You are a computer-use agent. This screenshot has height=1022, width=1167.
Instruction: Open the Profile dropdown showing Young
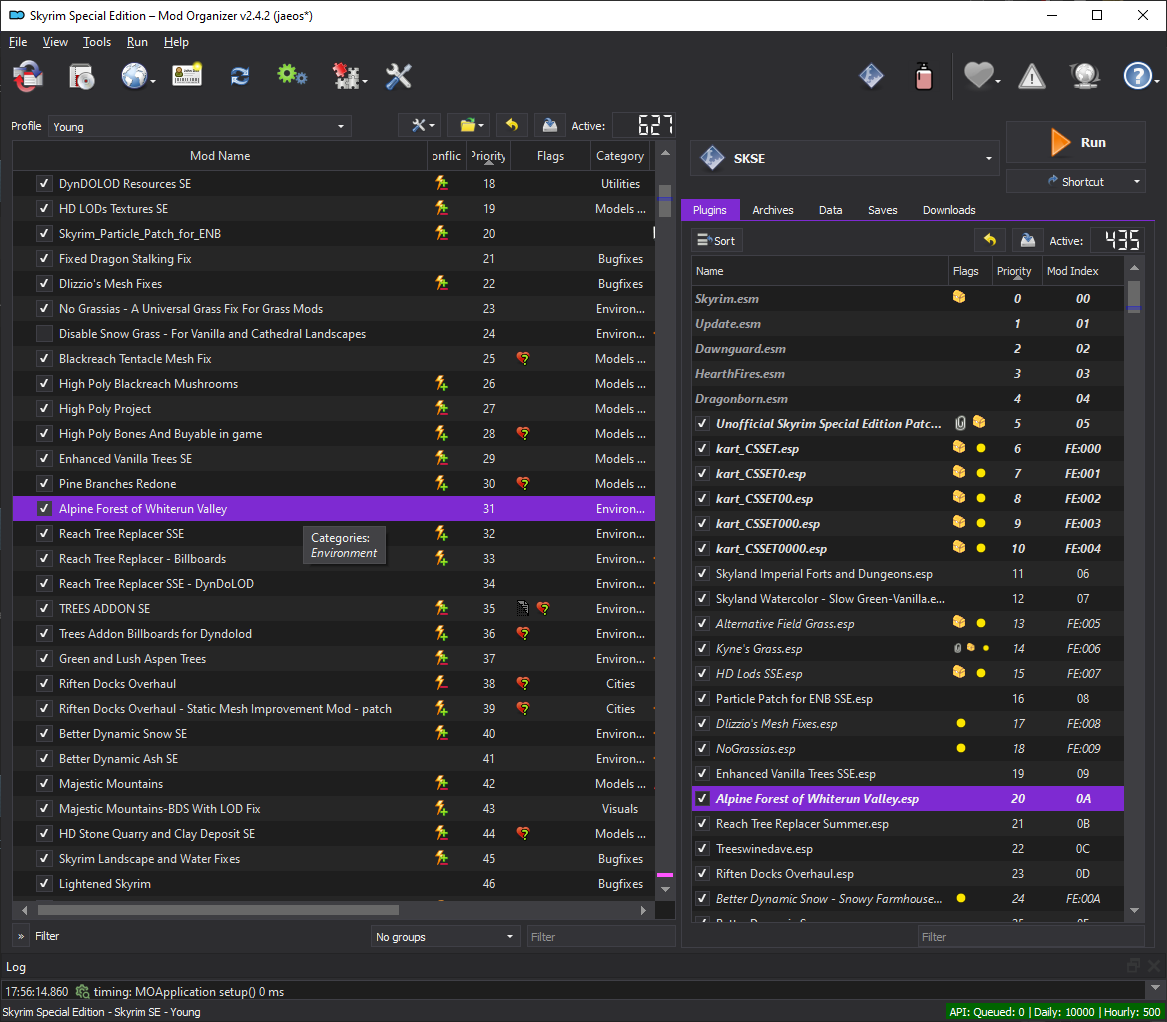pos(199,127)
